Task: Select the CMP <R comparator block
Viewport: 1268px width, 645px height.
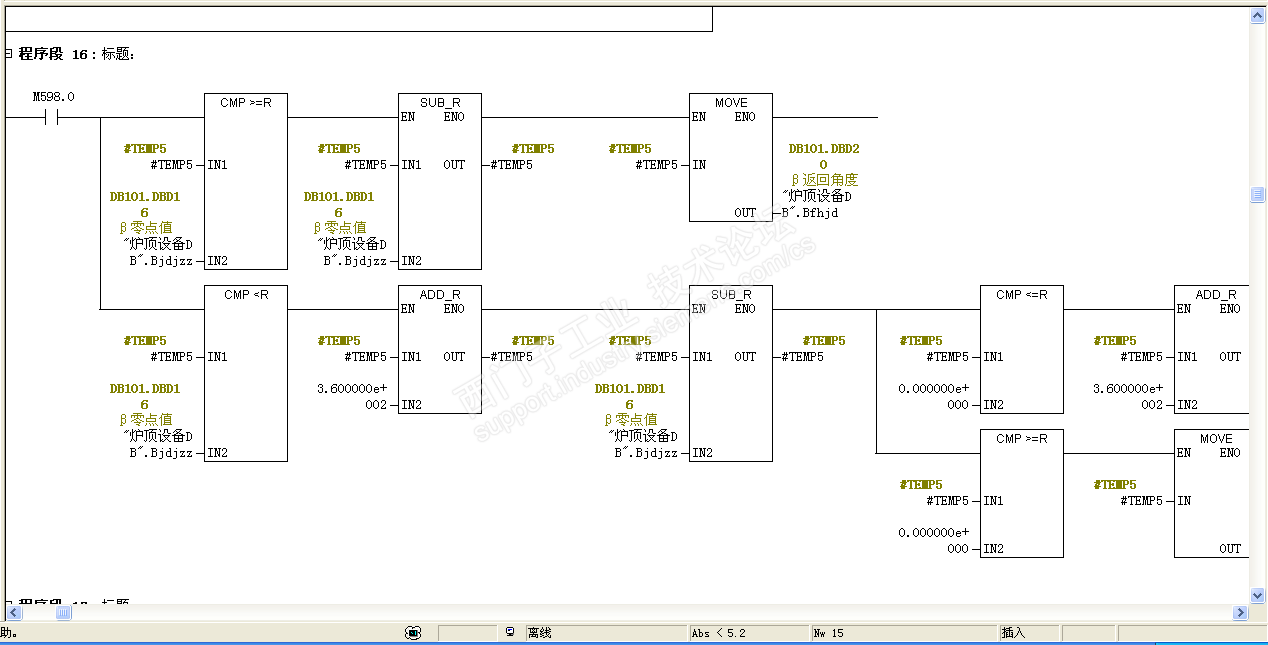Action: coord(246,374)
